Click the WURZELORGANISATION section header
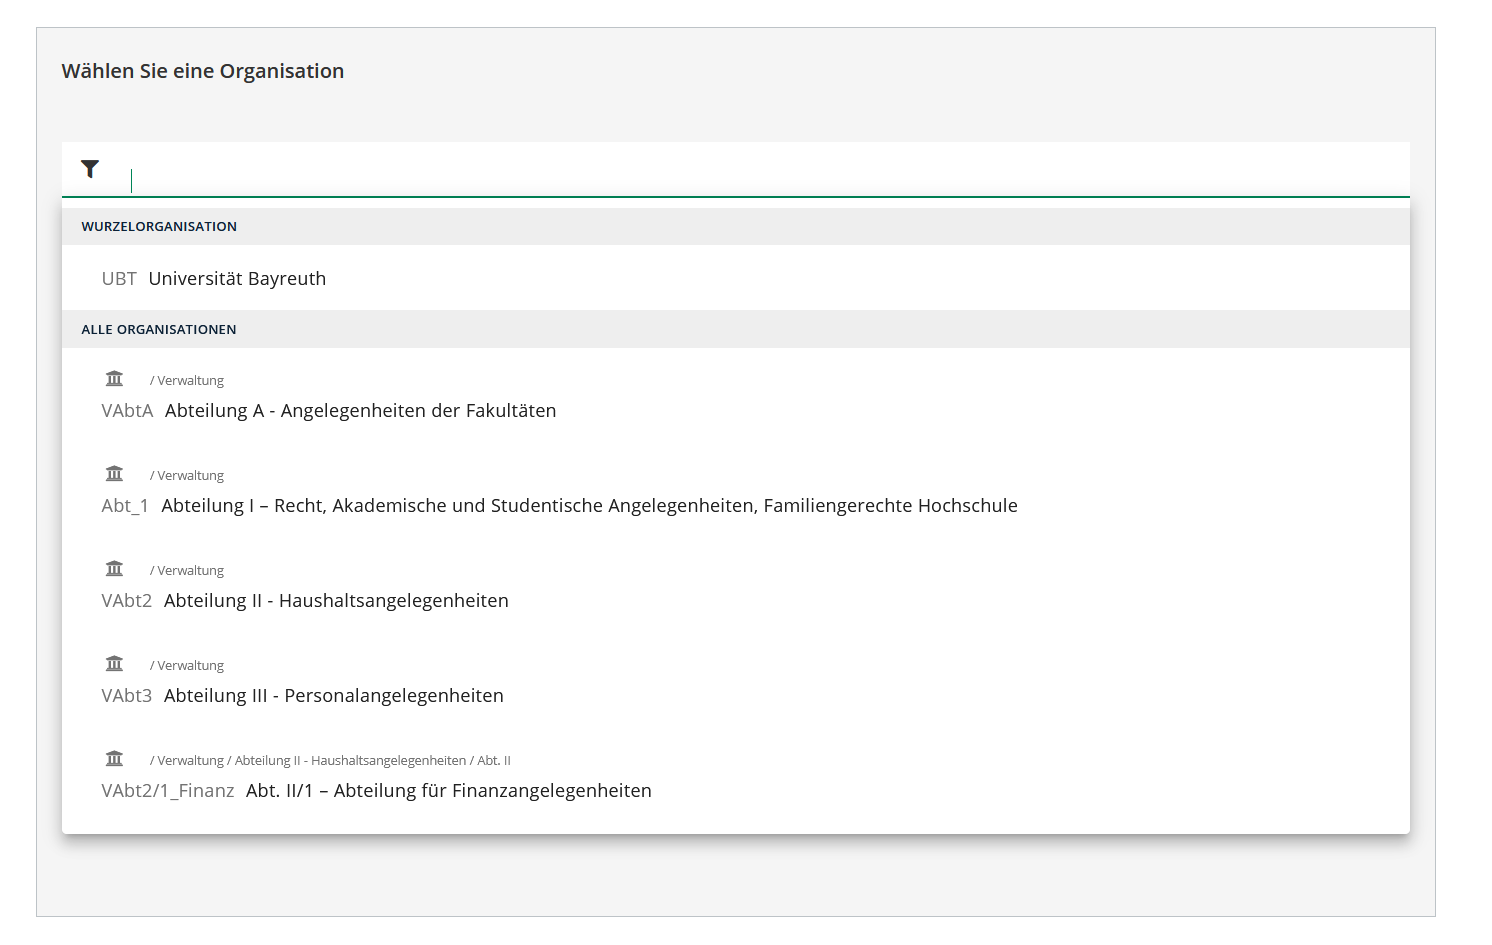Viewport: 1492px width, 945px height. tap(159, 226)
